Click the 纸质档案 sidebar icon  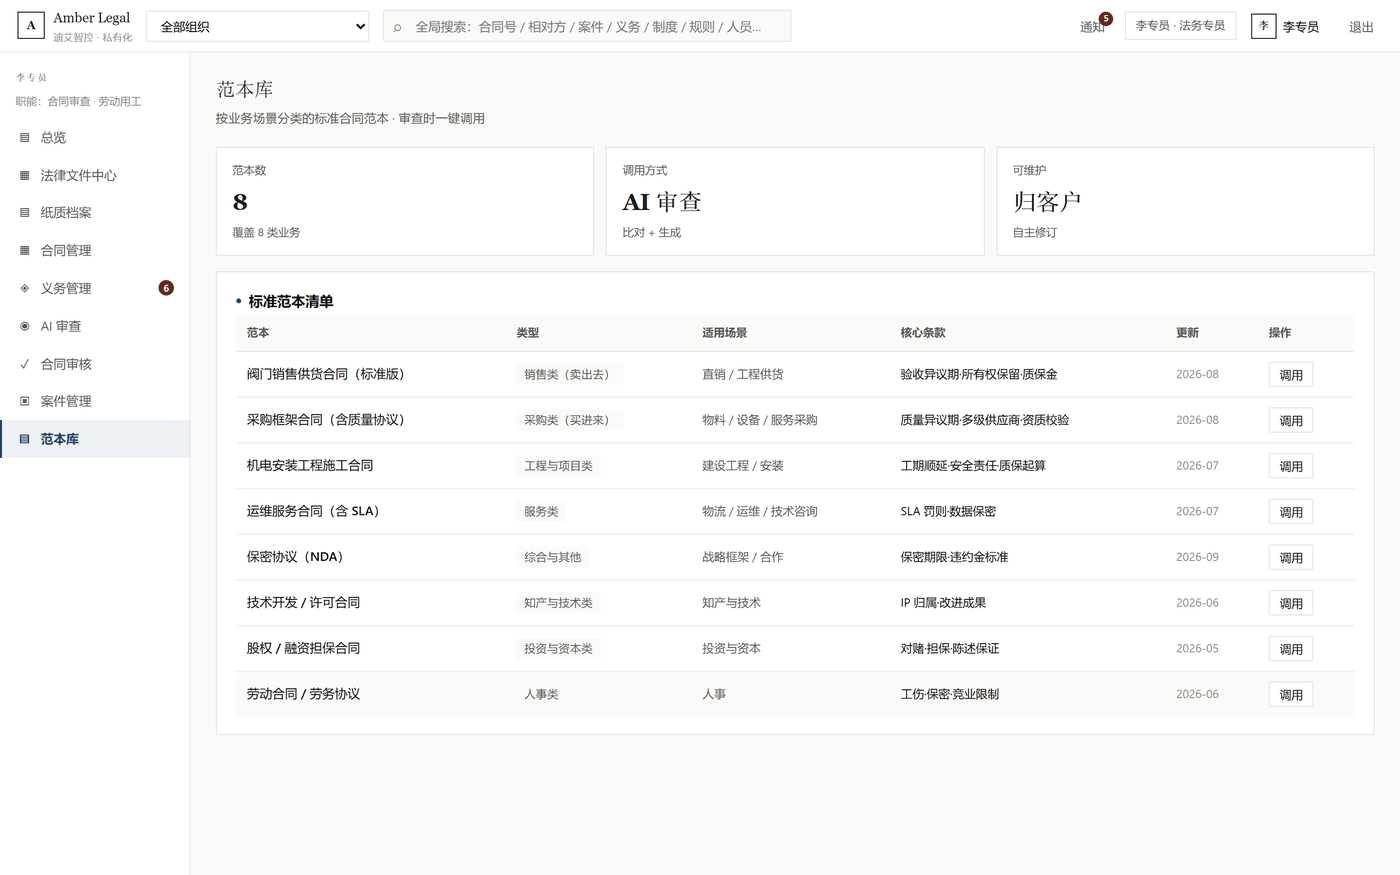[x=25, y=212]
